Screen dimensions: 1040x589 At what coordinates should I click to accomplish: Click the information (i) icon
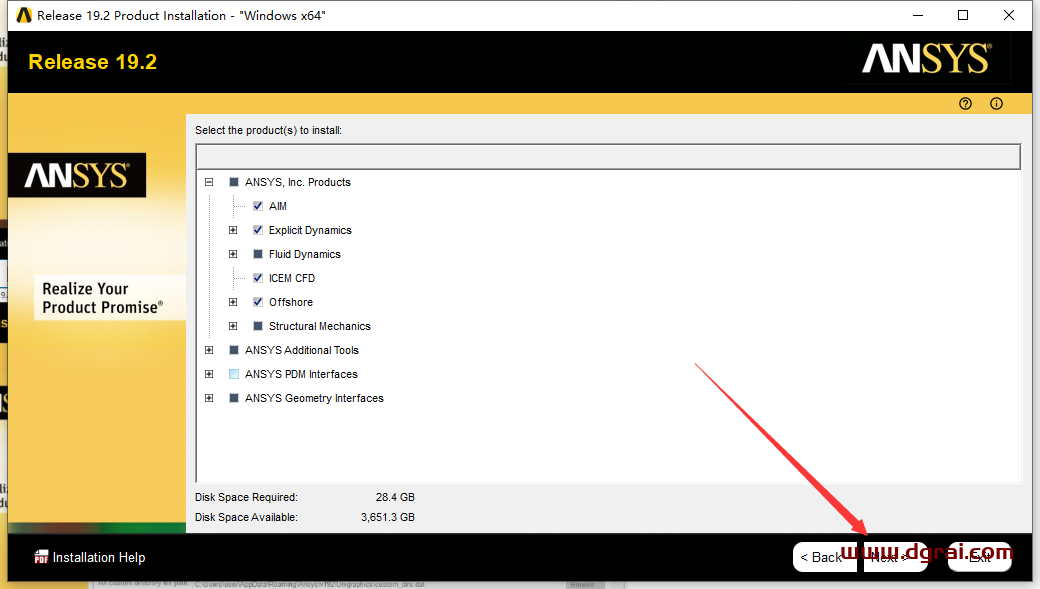click(x=996, y=103)
